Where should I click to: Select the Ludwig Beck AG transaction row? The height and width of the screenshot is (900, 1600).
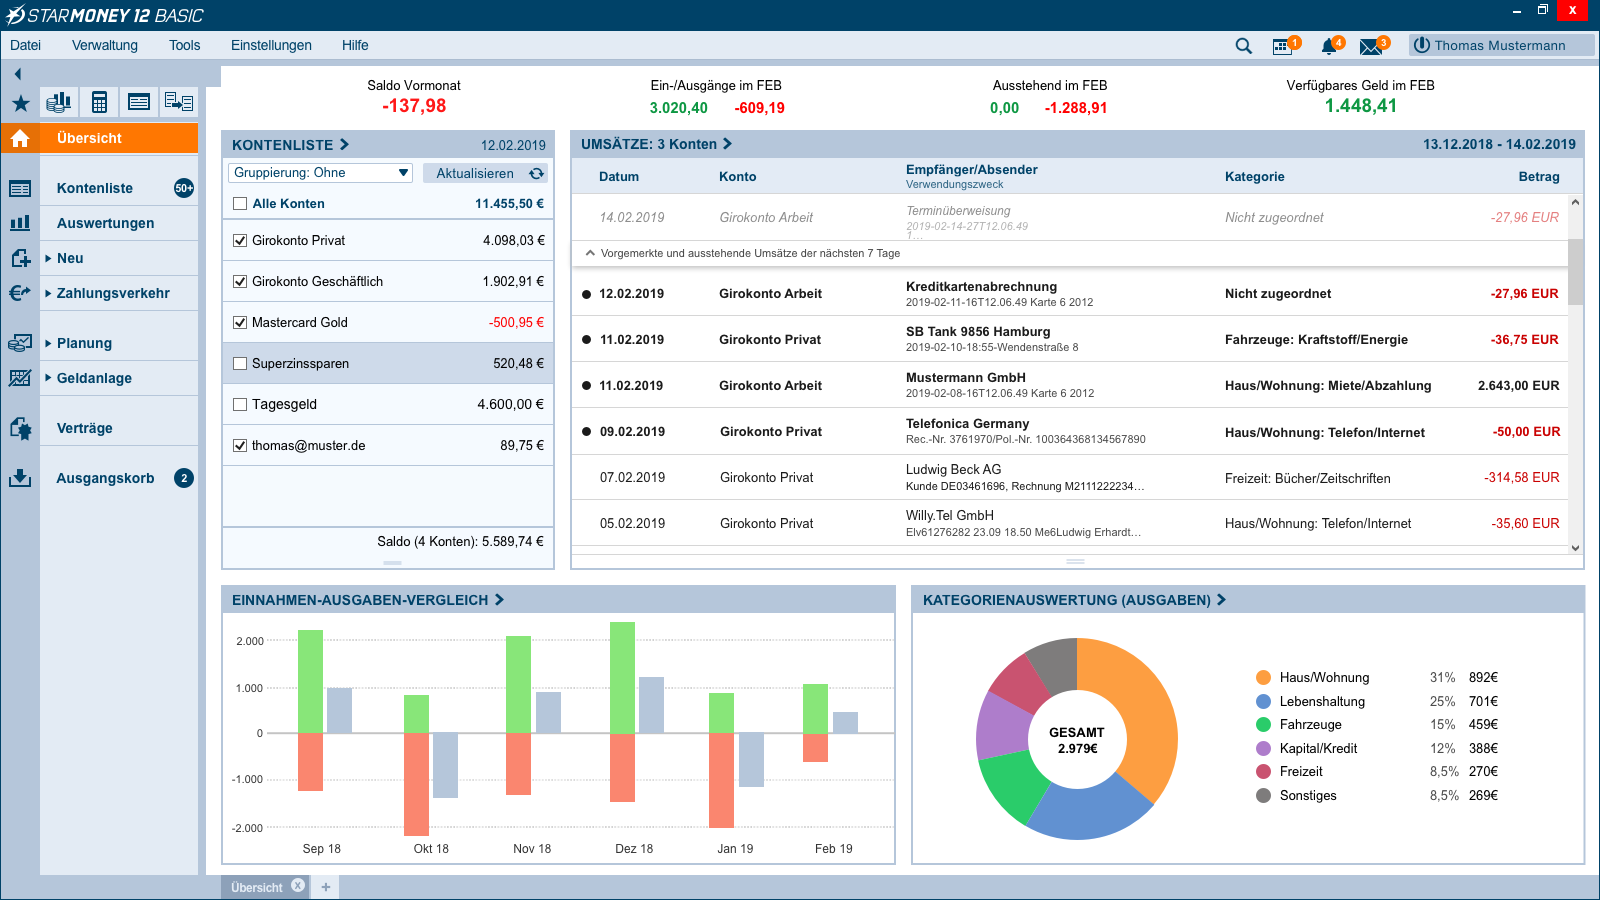(1069, 477)
